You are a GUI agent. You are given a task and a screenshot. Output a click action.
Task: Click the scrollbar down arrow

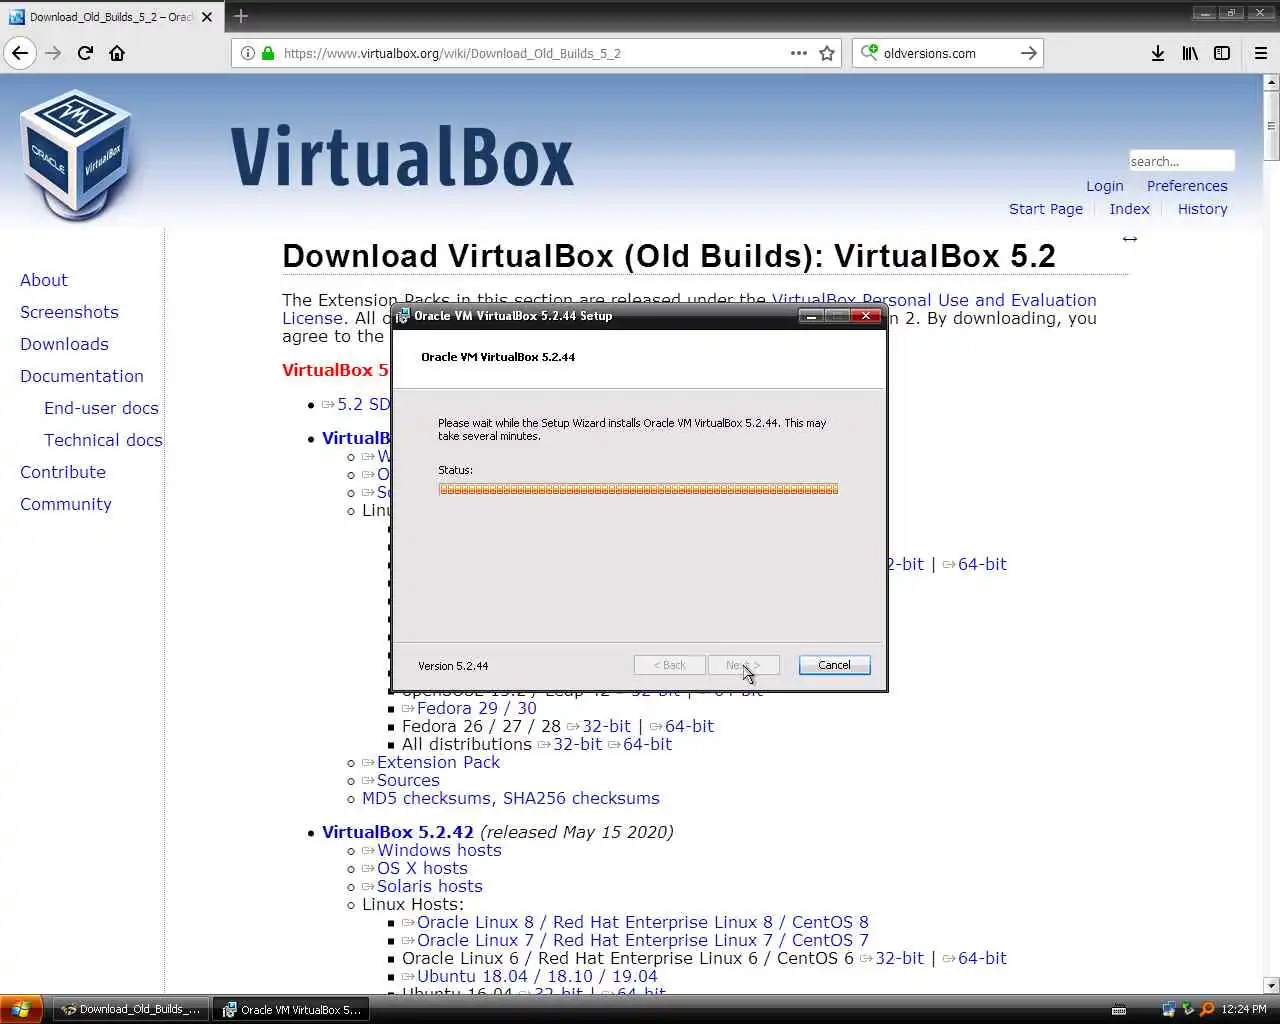click(x=1271, y=985)
